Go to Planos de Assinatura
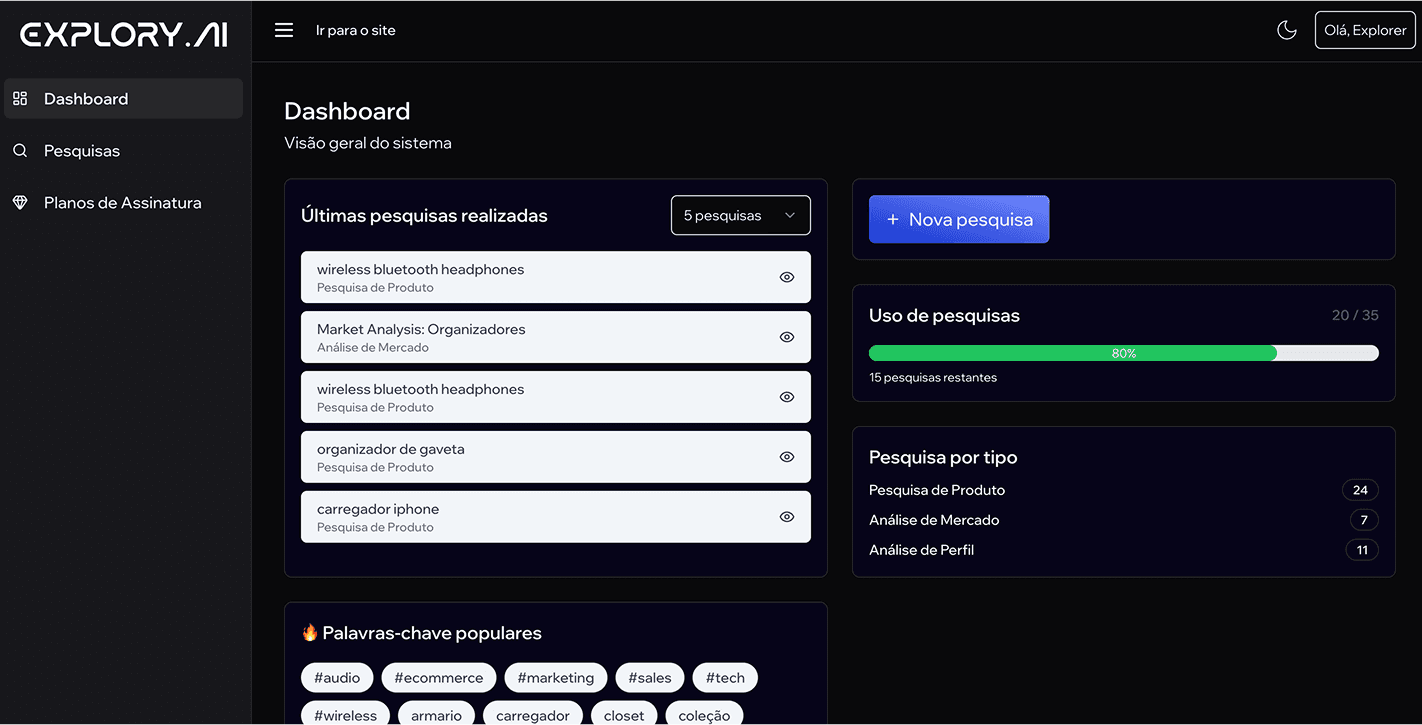Image resolution: width=1422 pixels, height=725 pixels. 122,203
